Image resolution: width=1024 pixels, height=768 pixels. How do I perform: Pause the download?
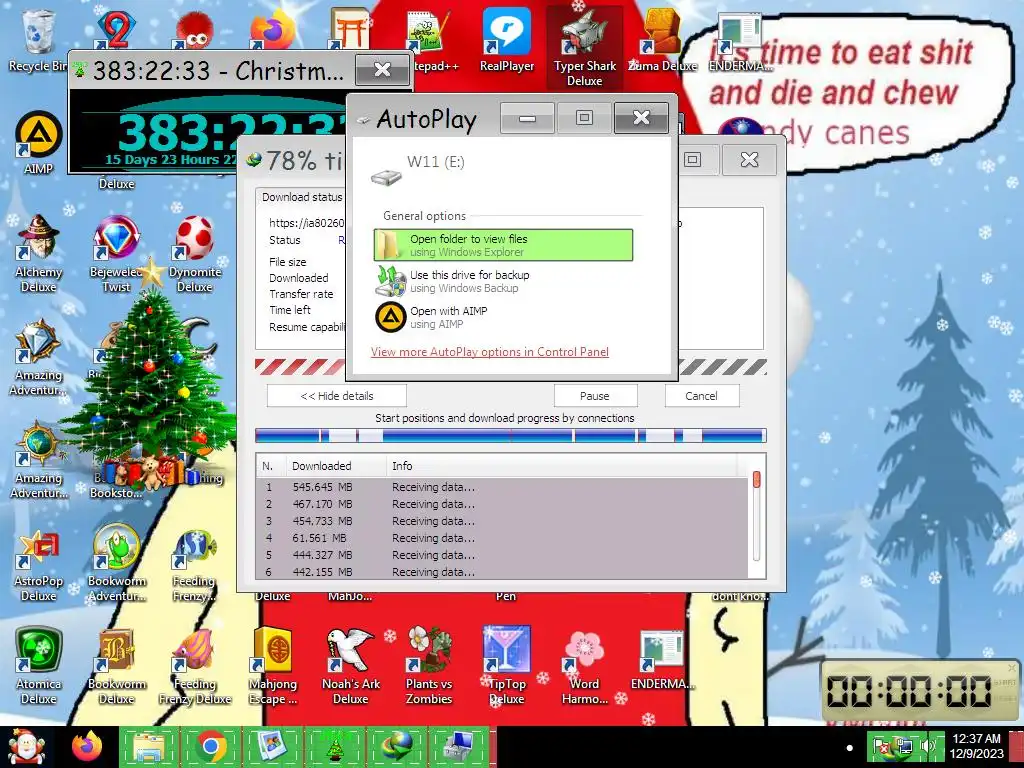pyautogui.click(x=595, y=396)
